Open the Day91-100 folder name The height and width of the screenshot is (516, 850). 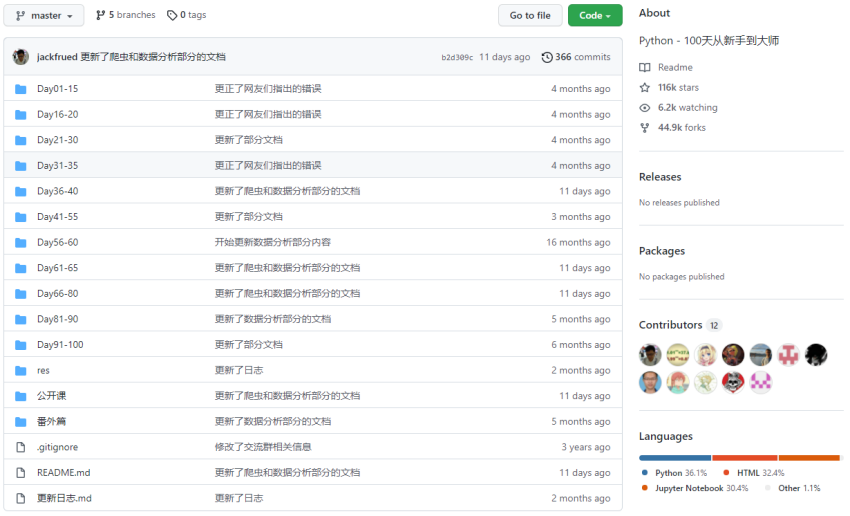[60, 345]
